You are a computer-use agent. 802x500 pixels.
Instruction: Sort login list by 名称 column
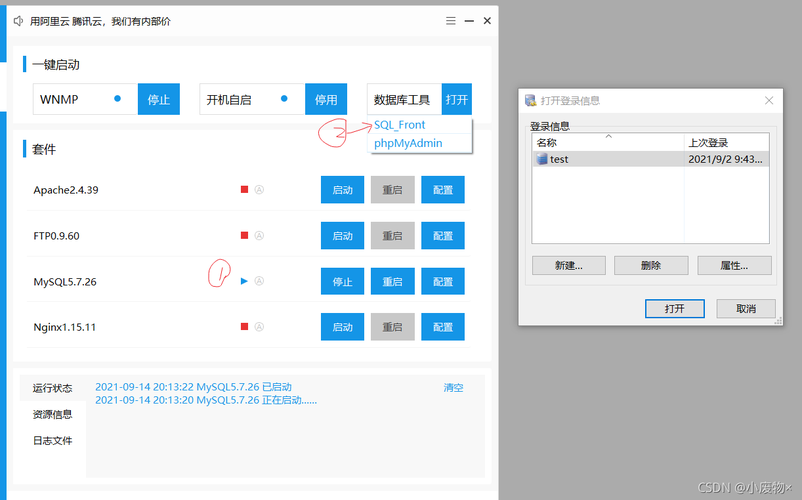pyautogui.click(x=608, y=142)
